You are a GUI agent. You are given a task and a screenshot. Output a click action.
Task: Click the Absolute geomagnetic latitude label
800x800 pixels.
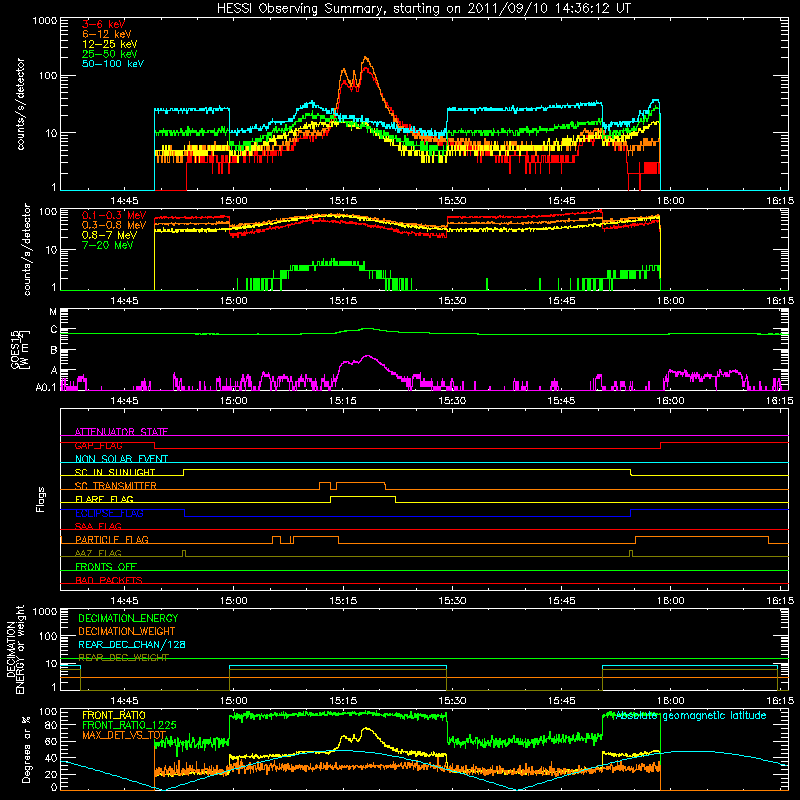point(691,715)
